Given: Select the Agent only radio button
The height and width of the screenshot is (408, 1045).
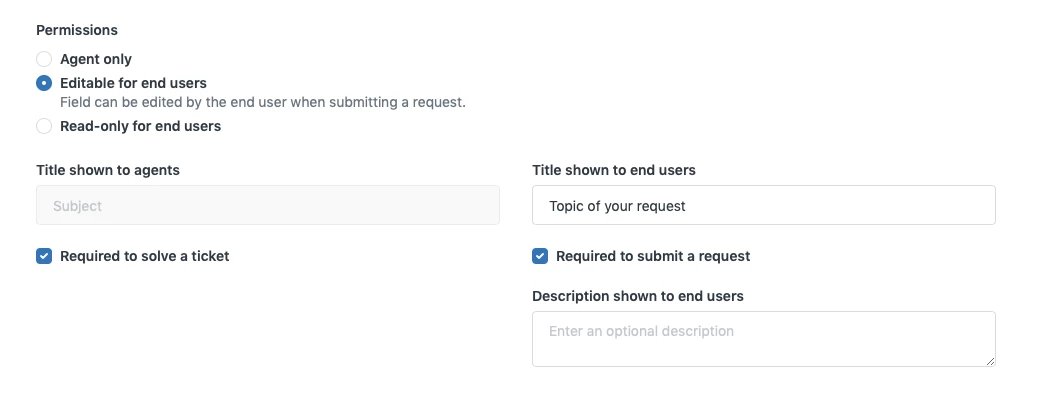Looking at the screenshot, I should click(x=44, y=59).
